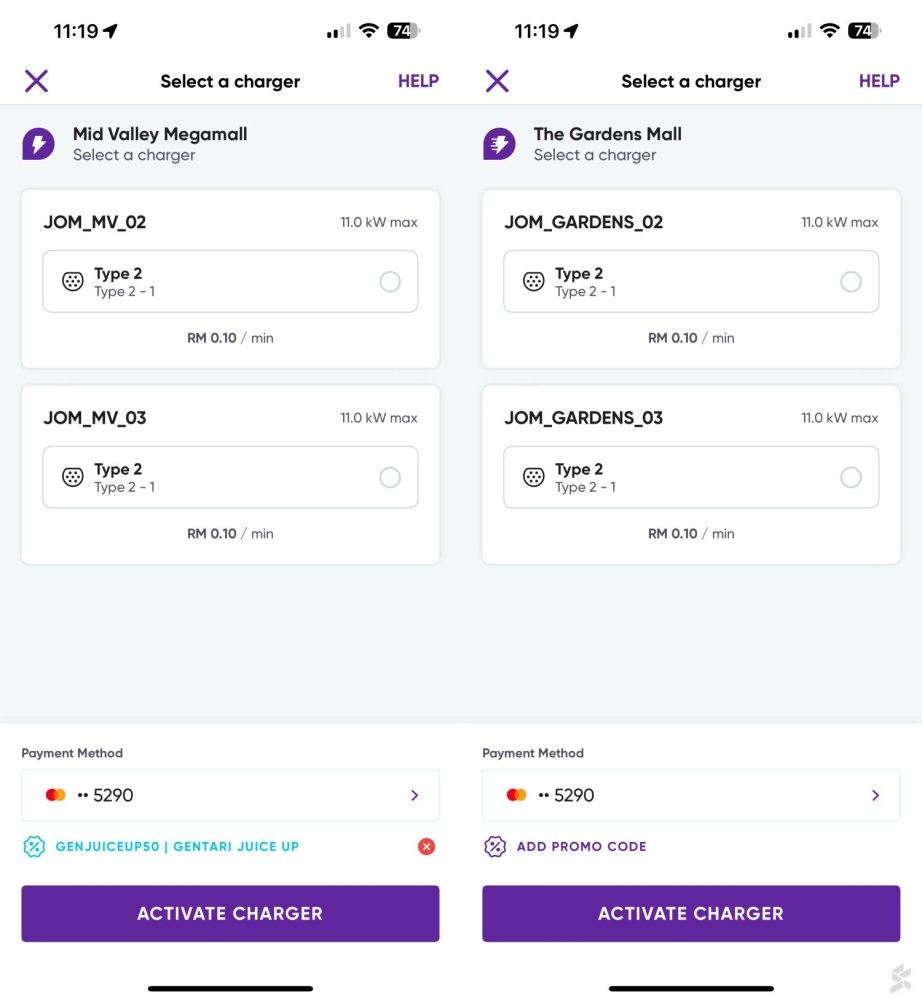This screenshot has height=1000, width=922.
Task: Tap the Mid Valley Megamall station logo
Action: (x=38, y=144)
